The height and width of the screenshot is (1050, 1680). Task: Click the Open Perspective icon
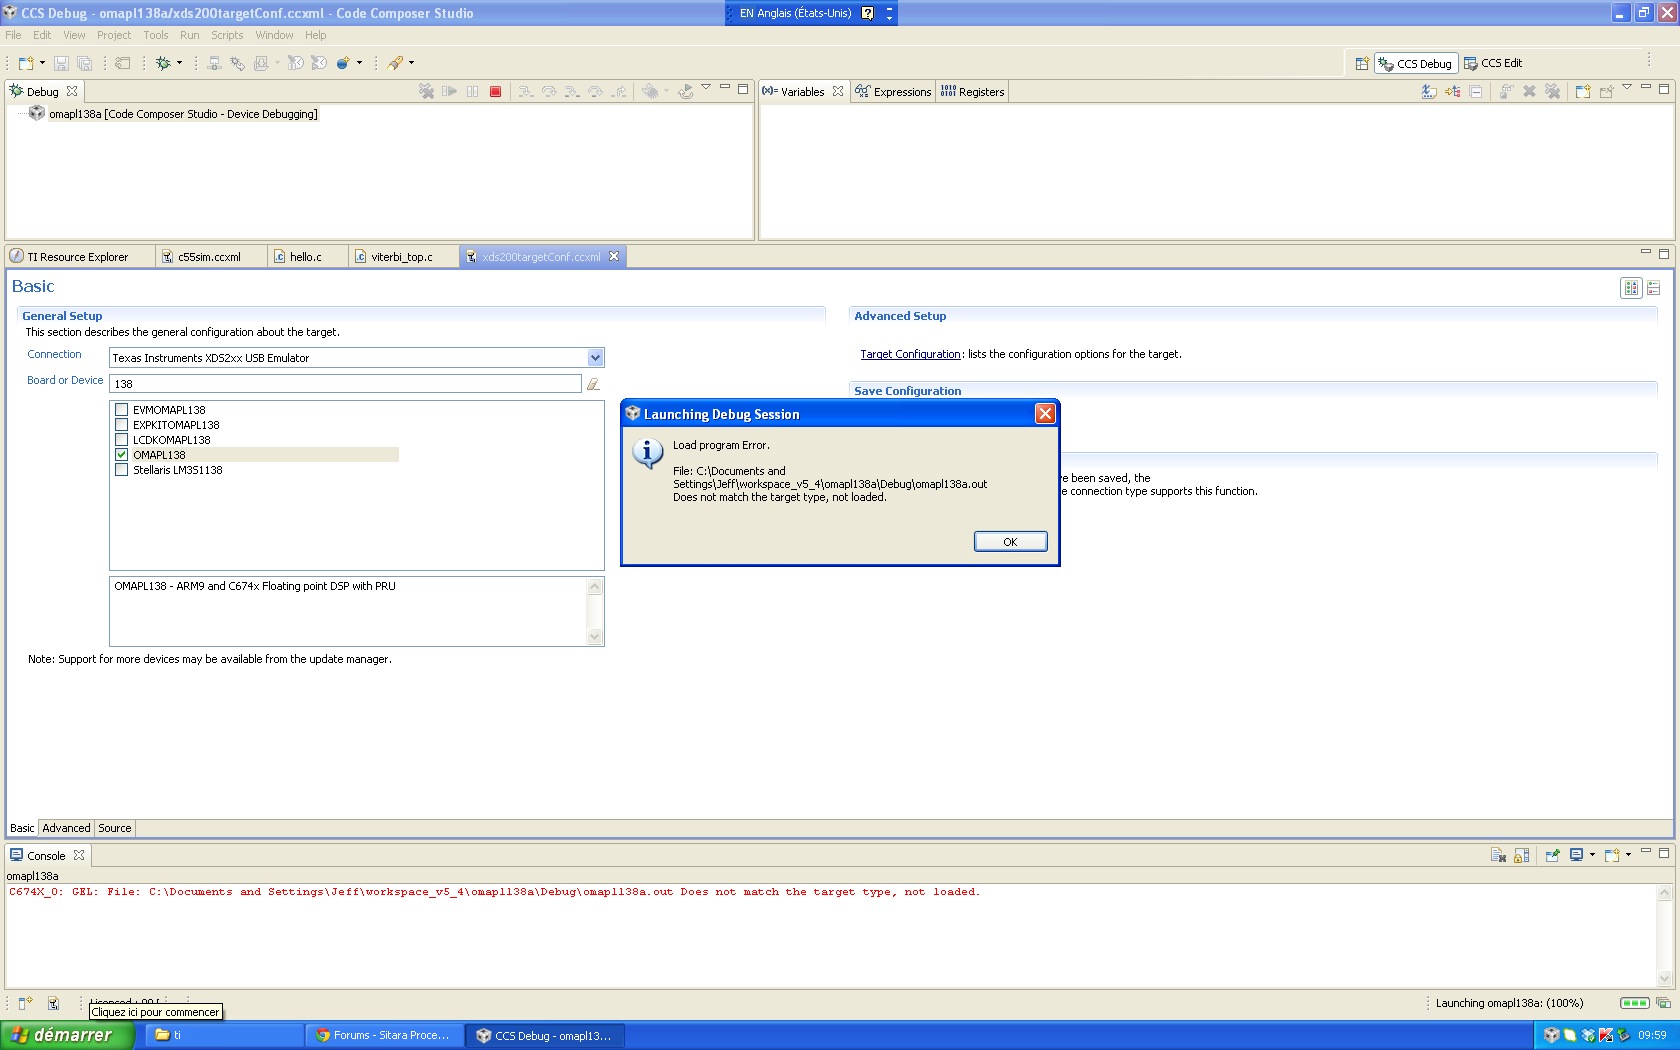click(1362, 63)
